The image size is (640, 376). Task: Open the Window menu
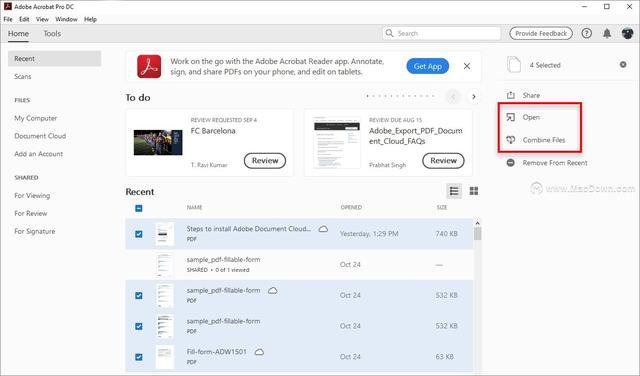point(66,19)
